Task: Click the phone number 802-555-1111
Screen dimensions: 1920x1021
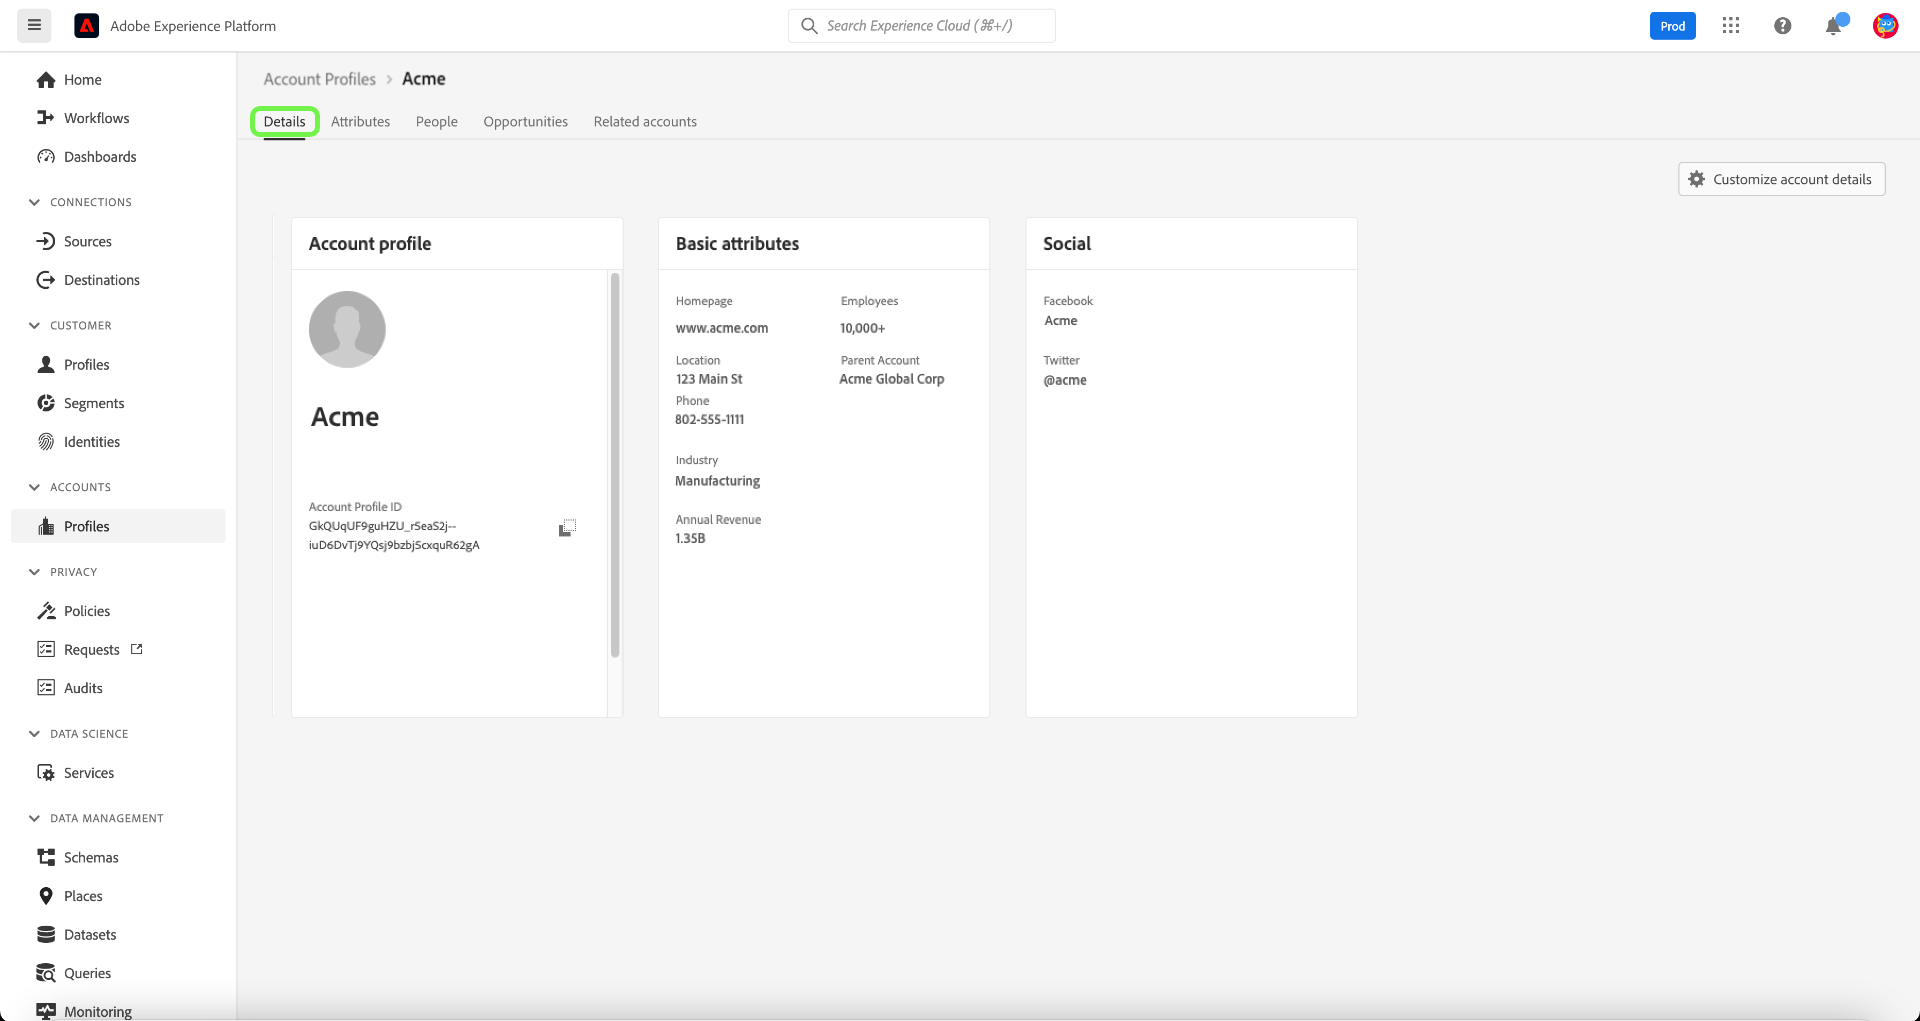Action: (x=710, y=420)
